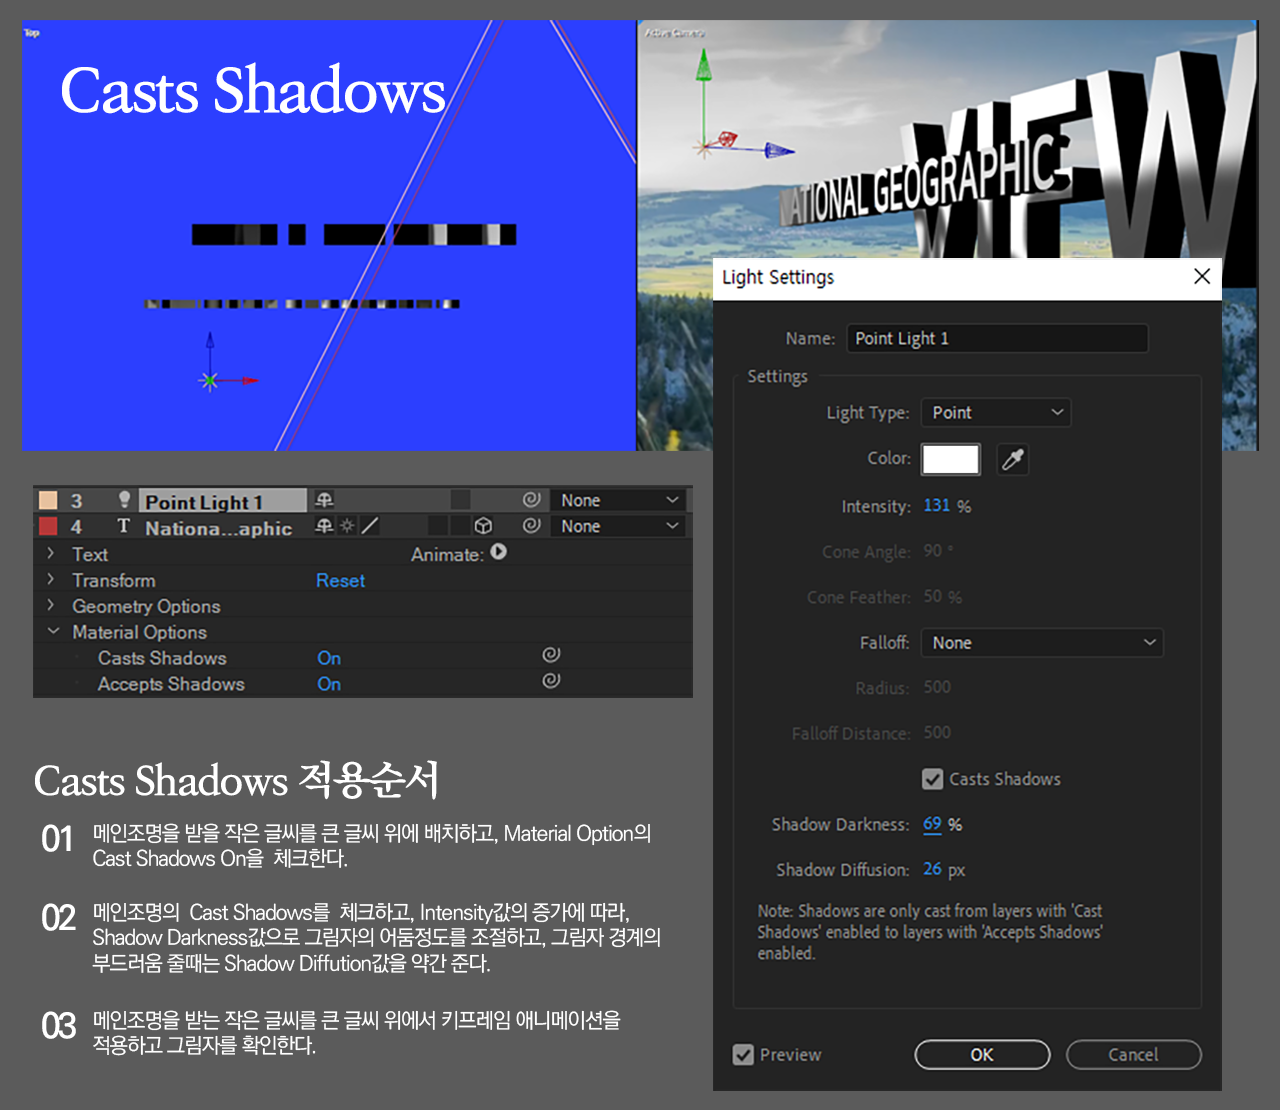
Task: Click the Casts Shadows property label in timeline
Action: click(162, 658)
